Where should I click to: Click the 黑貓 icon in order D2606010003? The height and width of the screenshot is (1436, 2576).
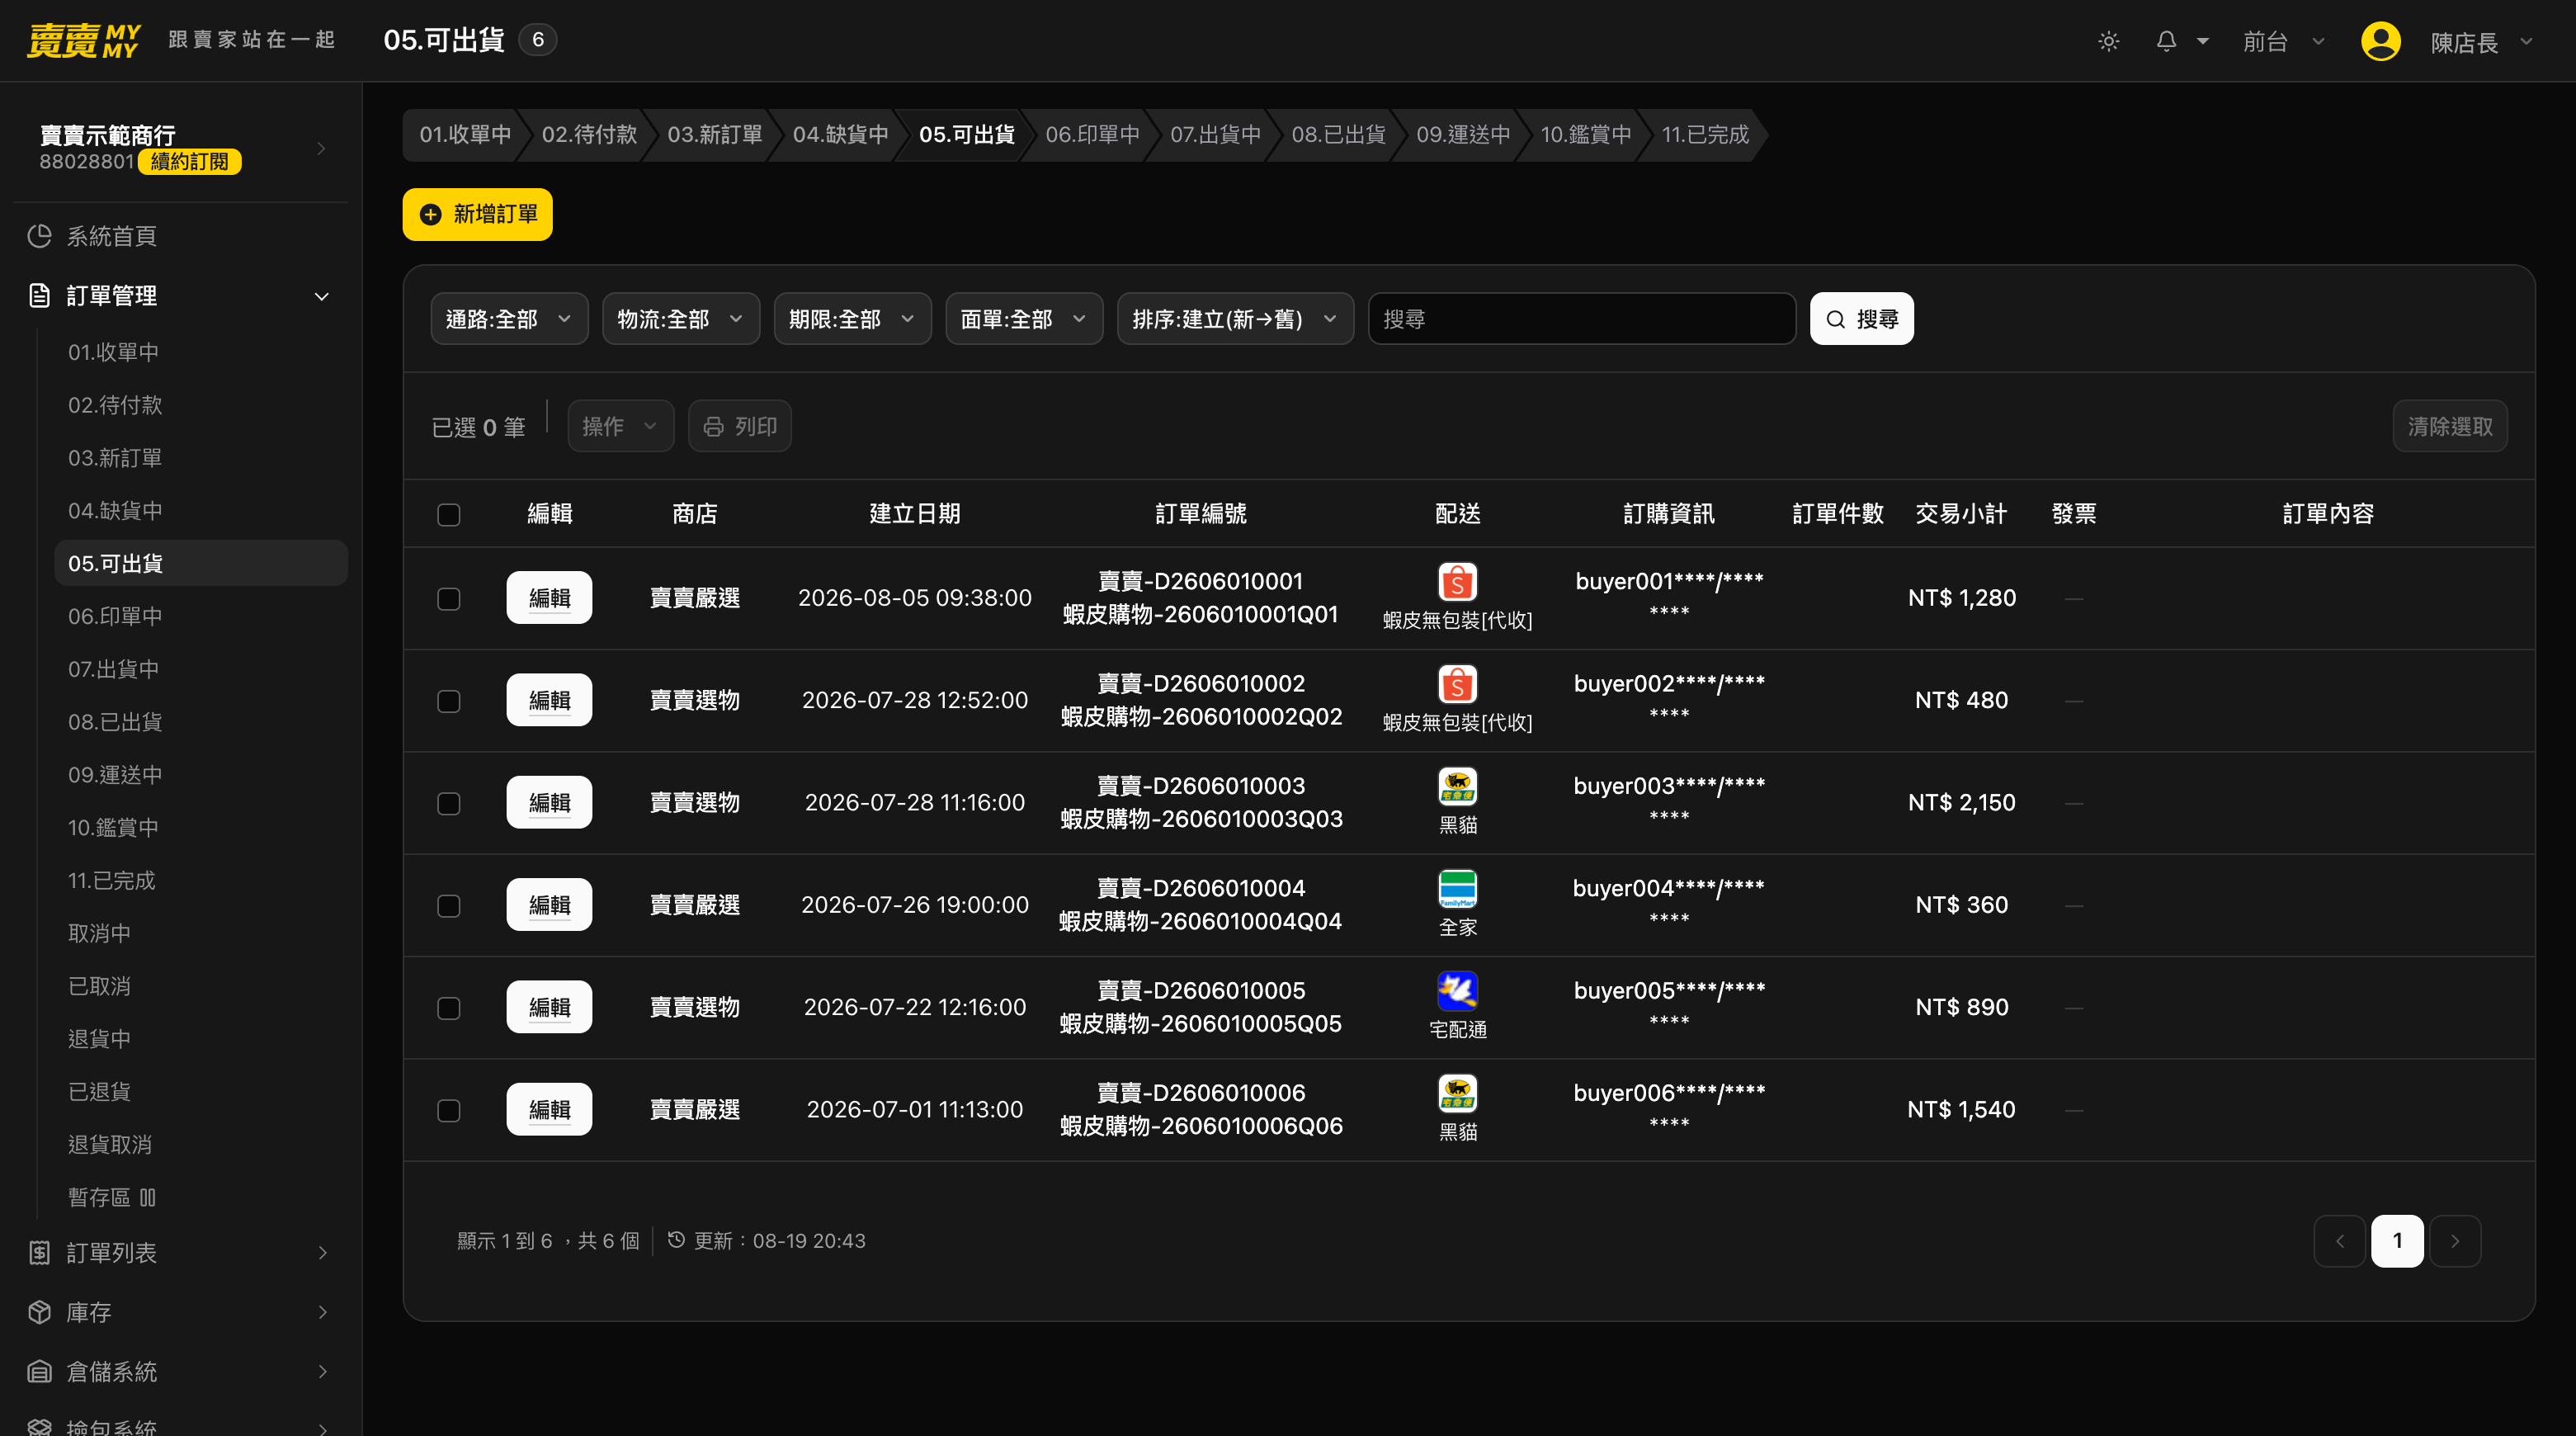click(x=1457, y=787)
